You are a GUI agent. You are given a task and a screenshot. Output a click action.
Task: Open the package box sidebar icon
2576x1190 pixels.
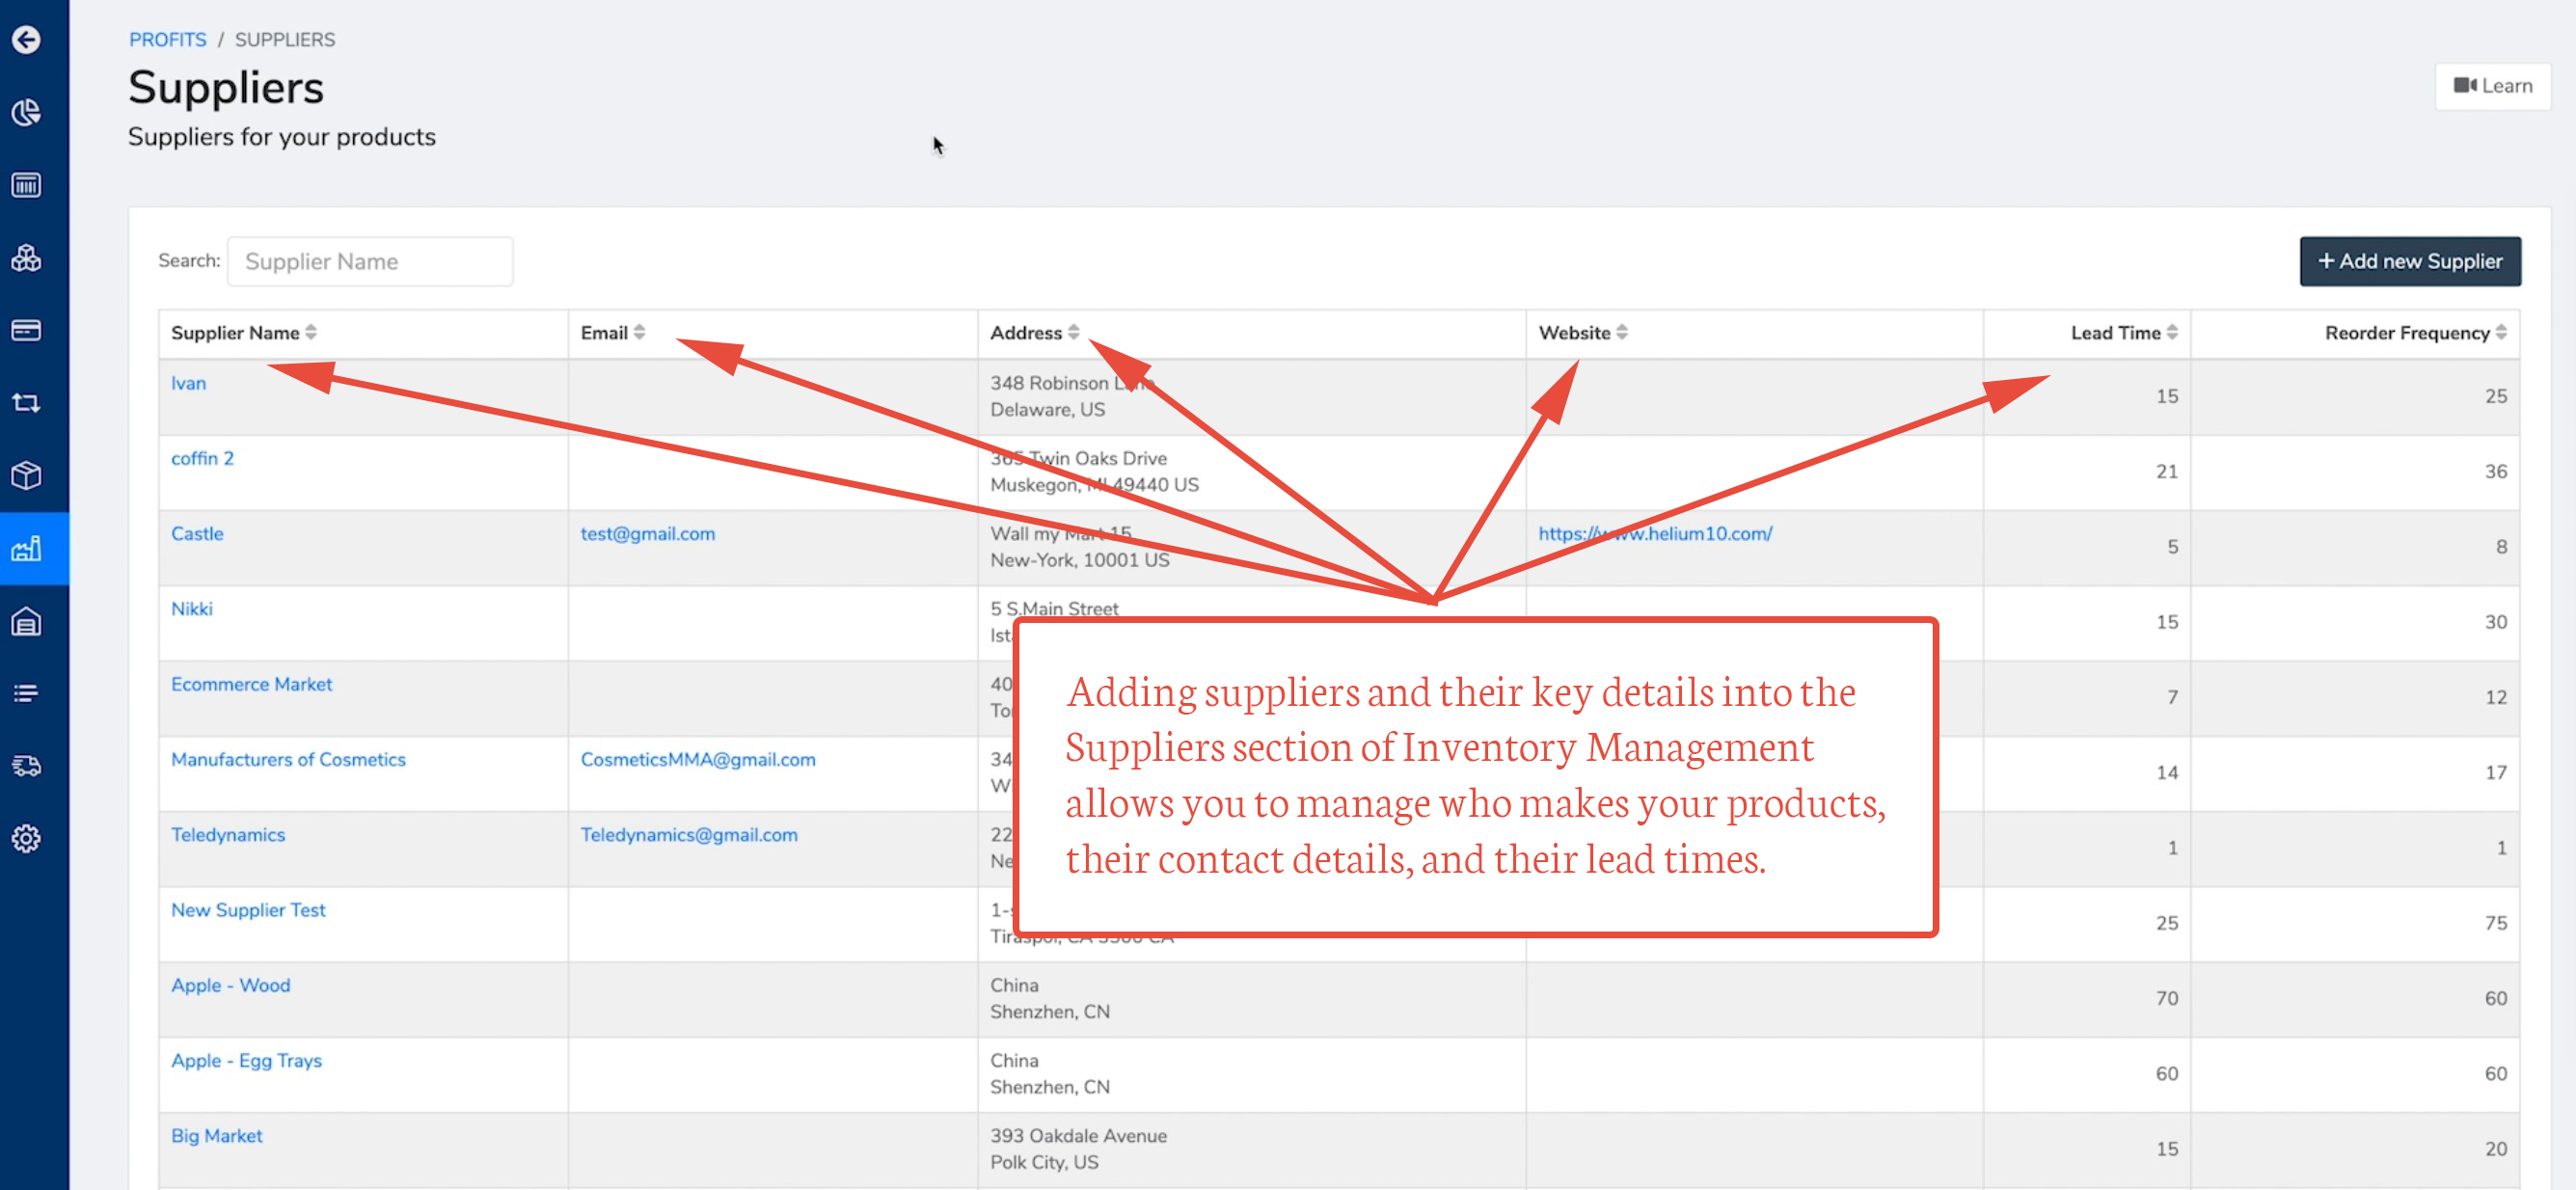click(27, 475)
